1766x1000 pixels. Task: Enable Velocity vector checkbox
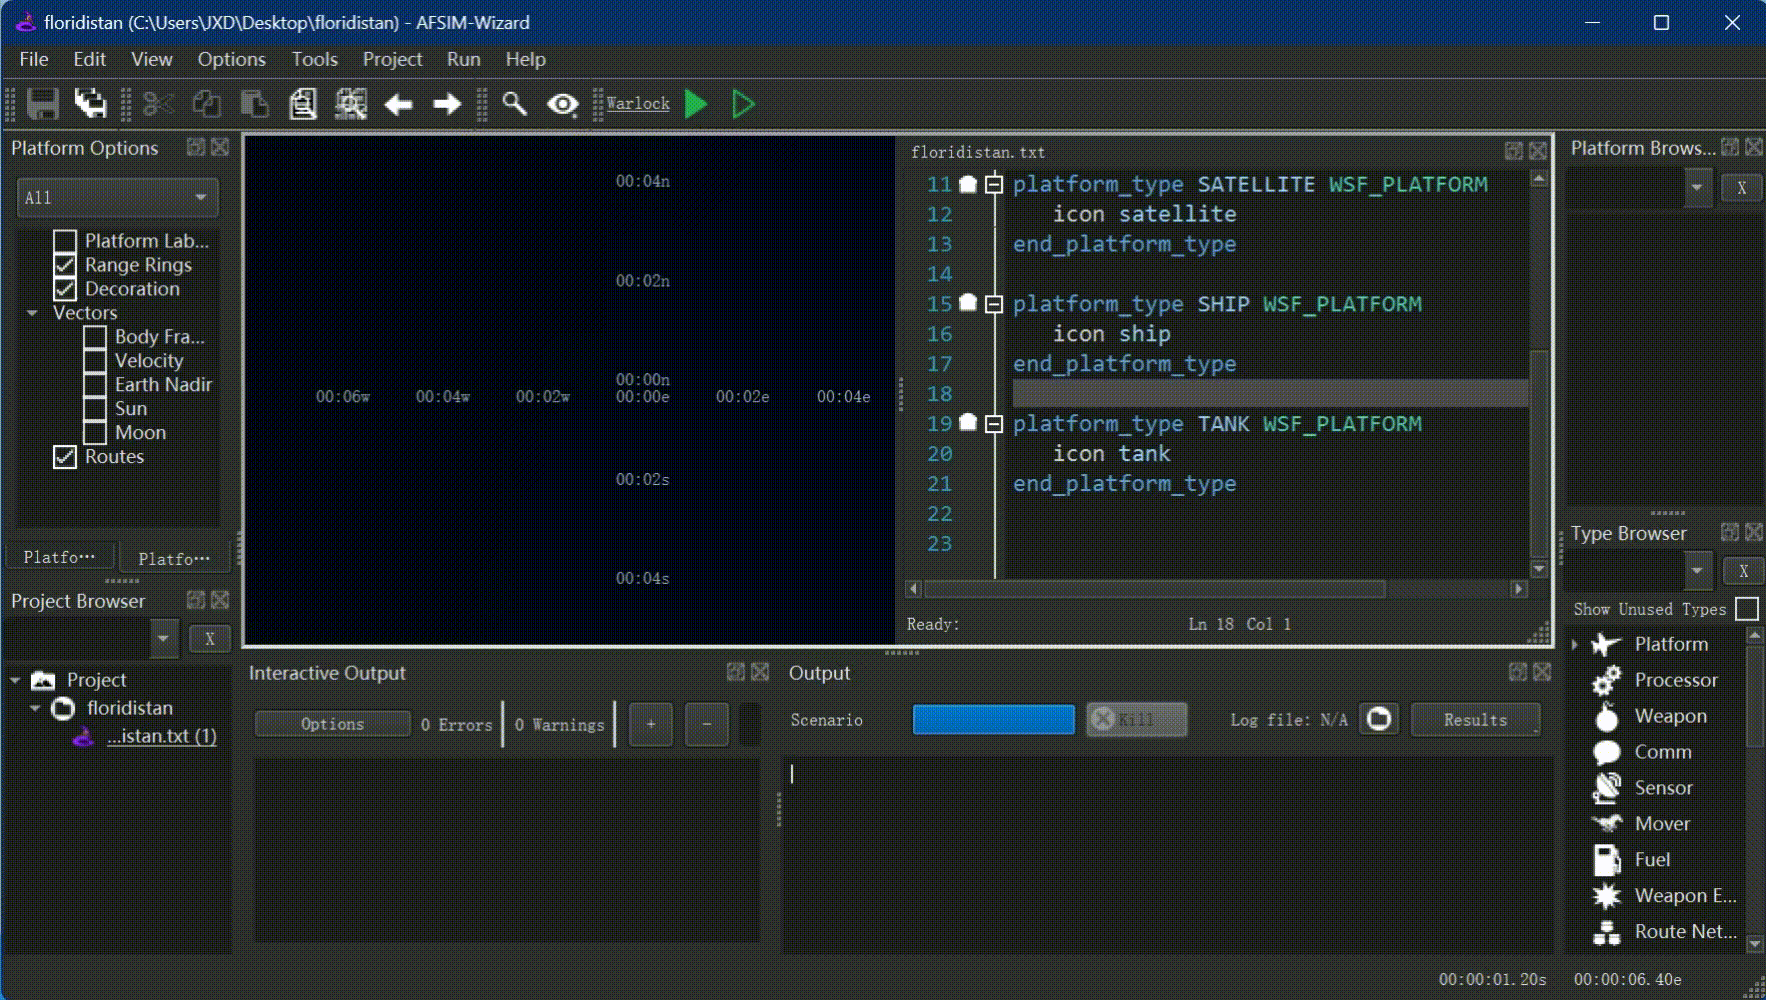tap(95, 361)
